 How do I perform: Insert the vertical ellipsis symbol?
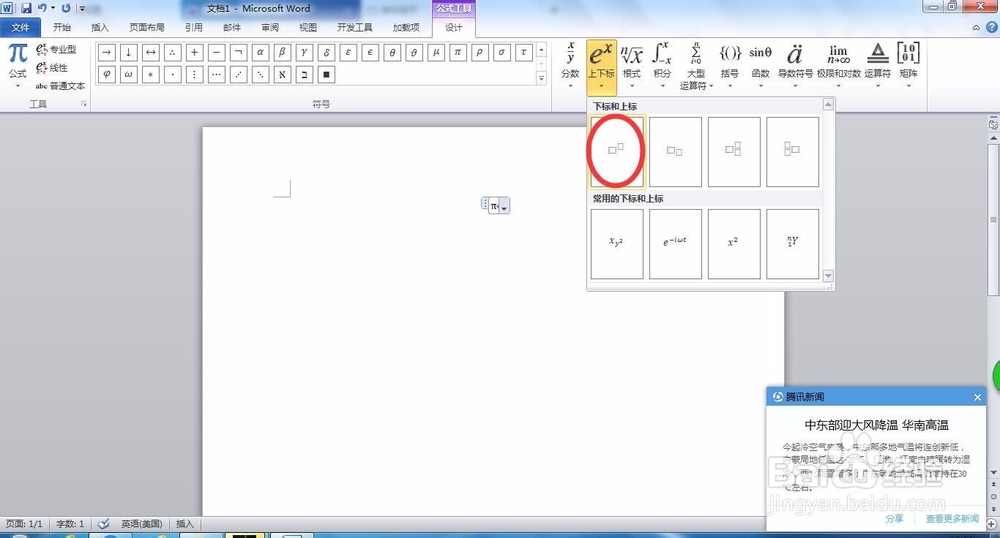(x=195, y=75)
